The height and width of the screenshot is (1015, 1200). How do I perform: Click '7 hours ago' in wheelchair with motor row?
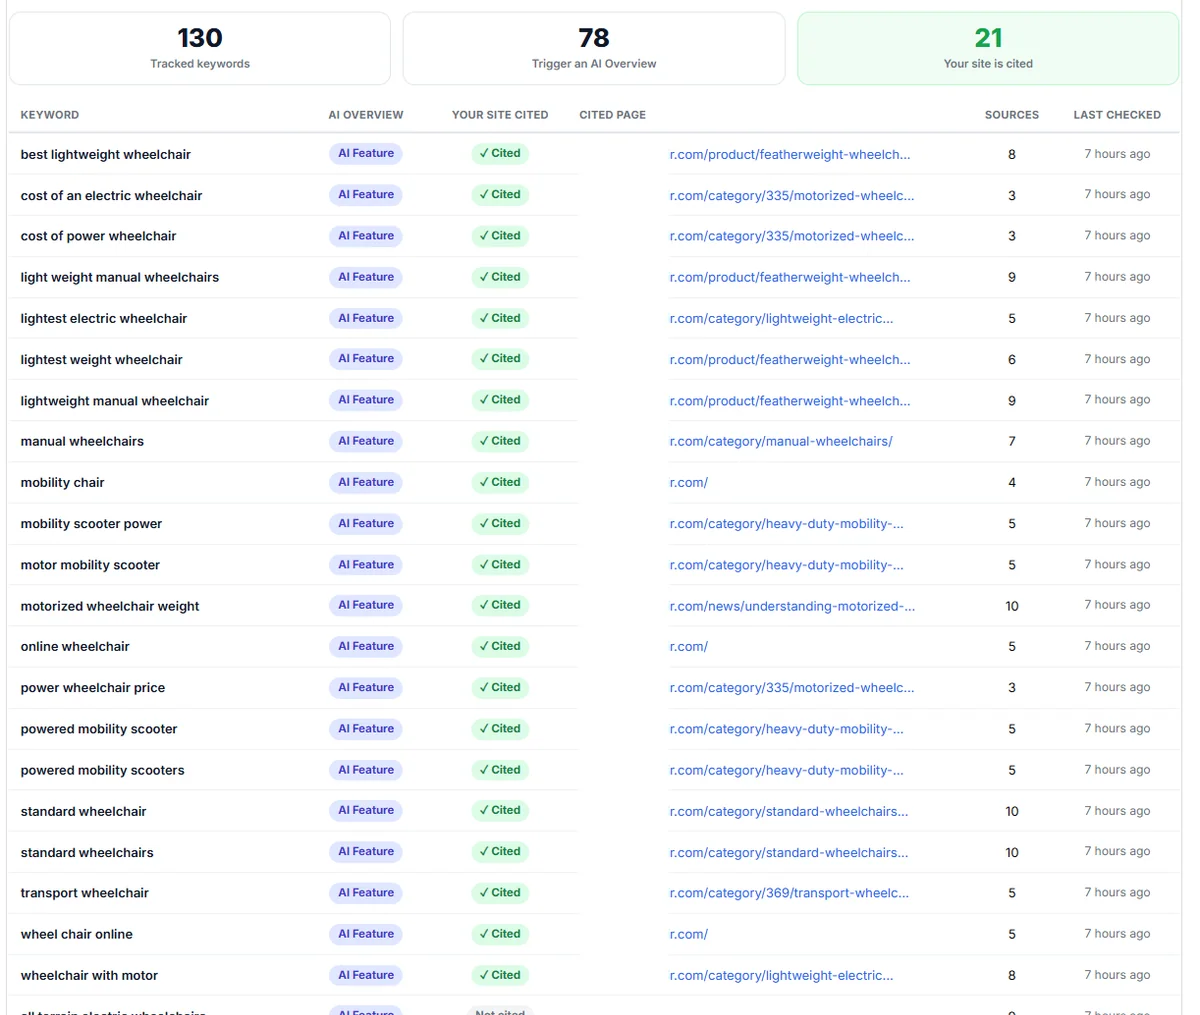(x=1117, y=975)
